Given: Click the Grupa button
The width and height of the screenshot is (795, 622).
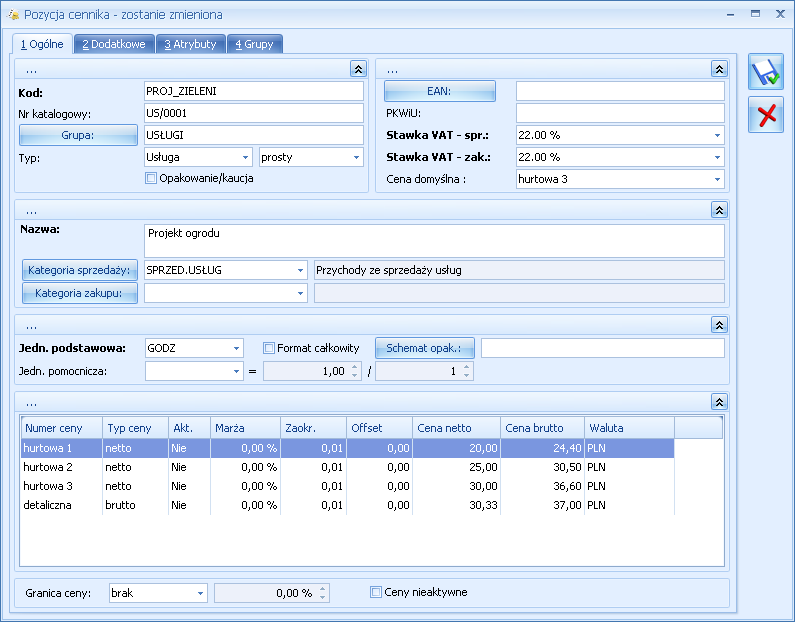Looking at the screenshot, I should point(78,135).
